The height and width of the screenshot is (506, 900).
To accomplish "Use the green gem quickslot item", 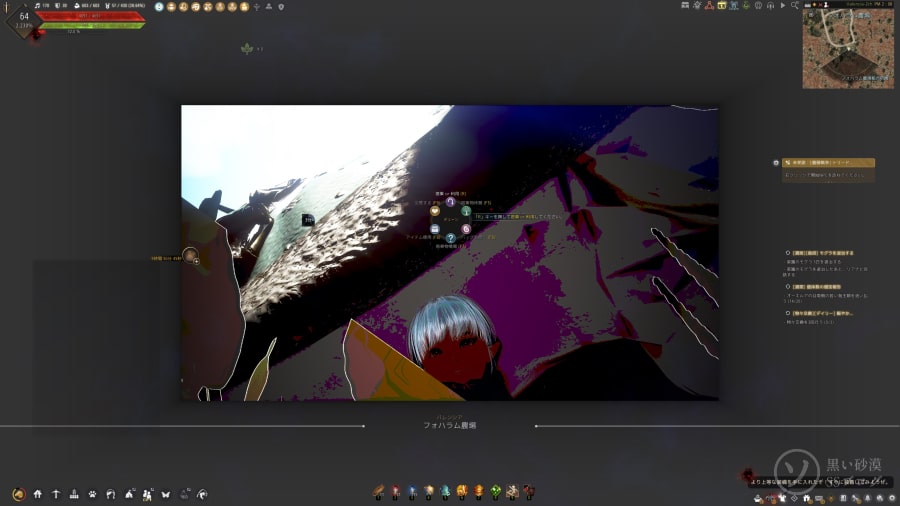I will point(495,491).
